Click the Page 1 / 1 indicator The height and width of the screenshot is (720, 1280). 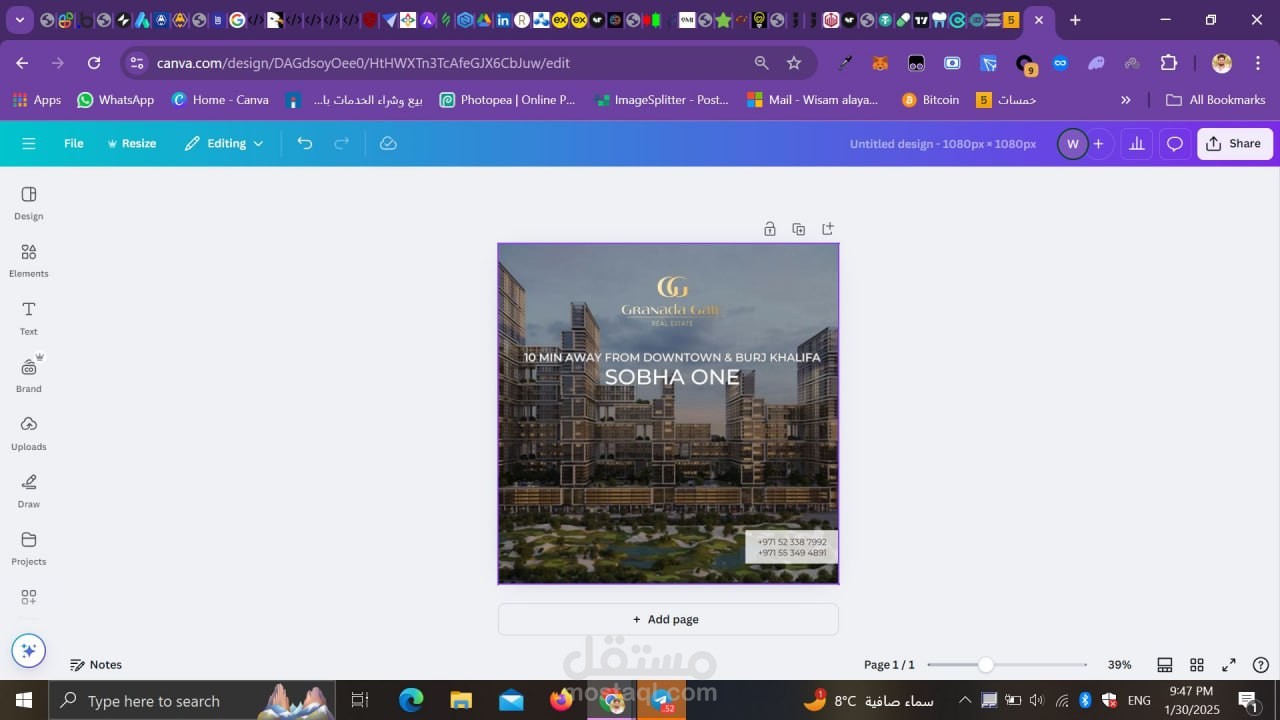[889, 665]
